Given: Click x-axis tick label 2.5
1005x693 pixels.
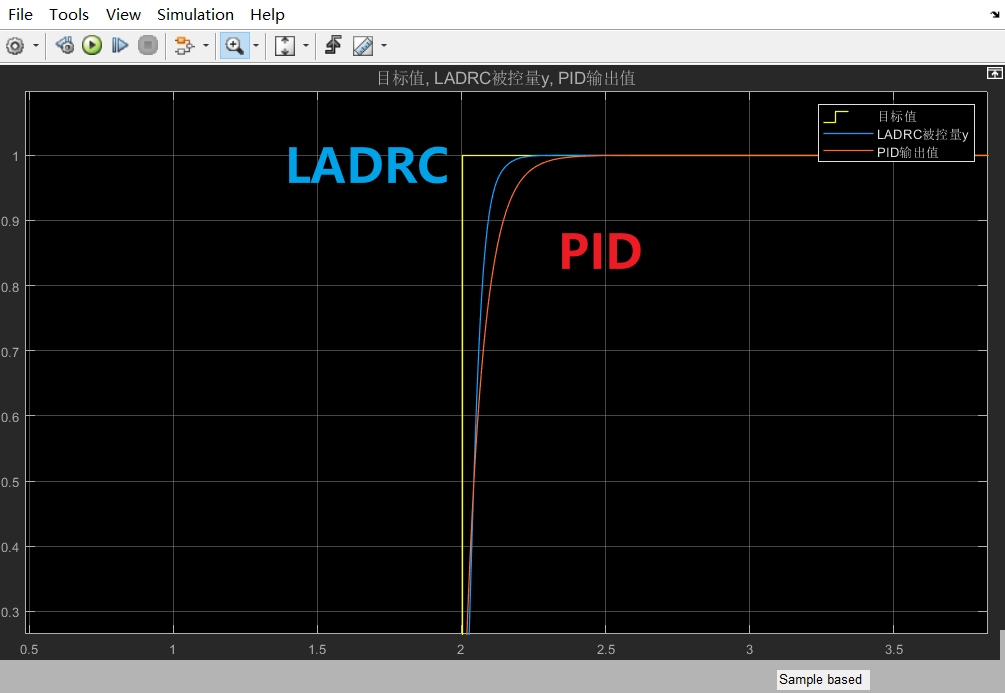Looking at the screenshot, I should 606,649.
